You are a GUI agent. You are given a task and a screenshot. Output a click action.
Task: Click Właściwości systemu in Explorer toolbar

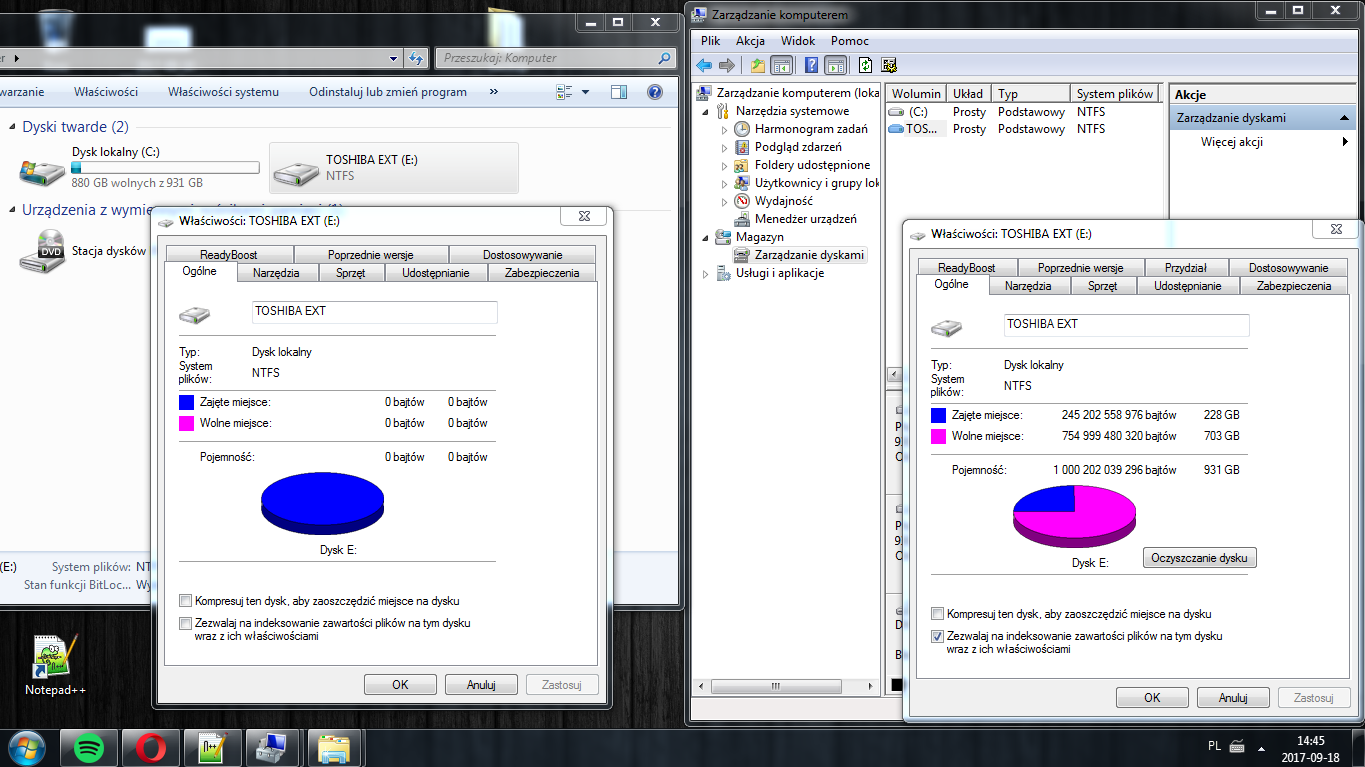point(223,92)
